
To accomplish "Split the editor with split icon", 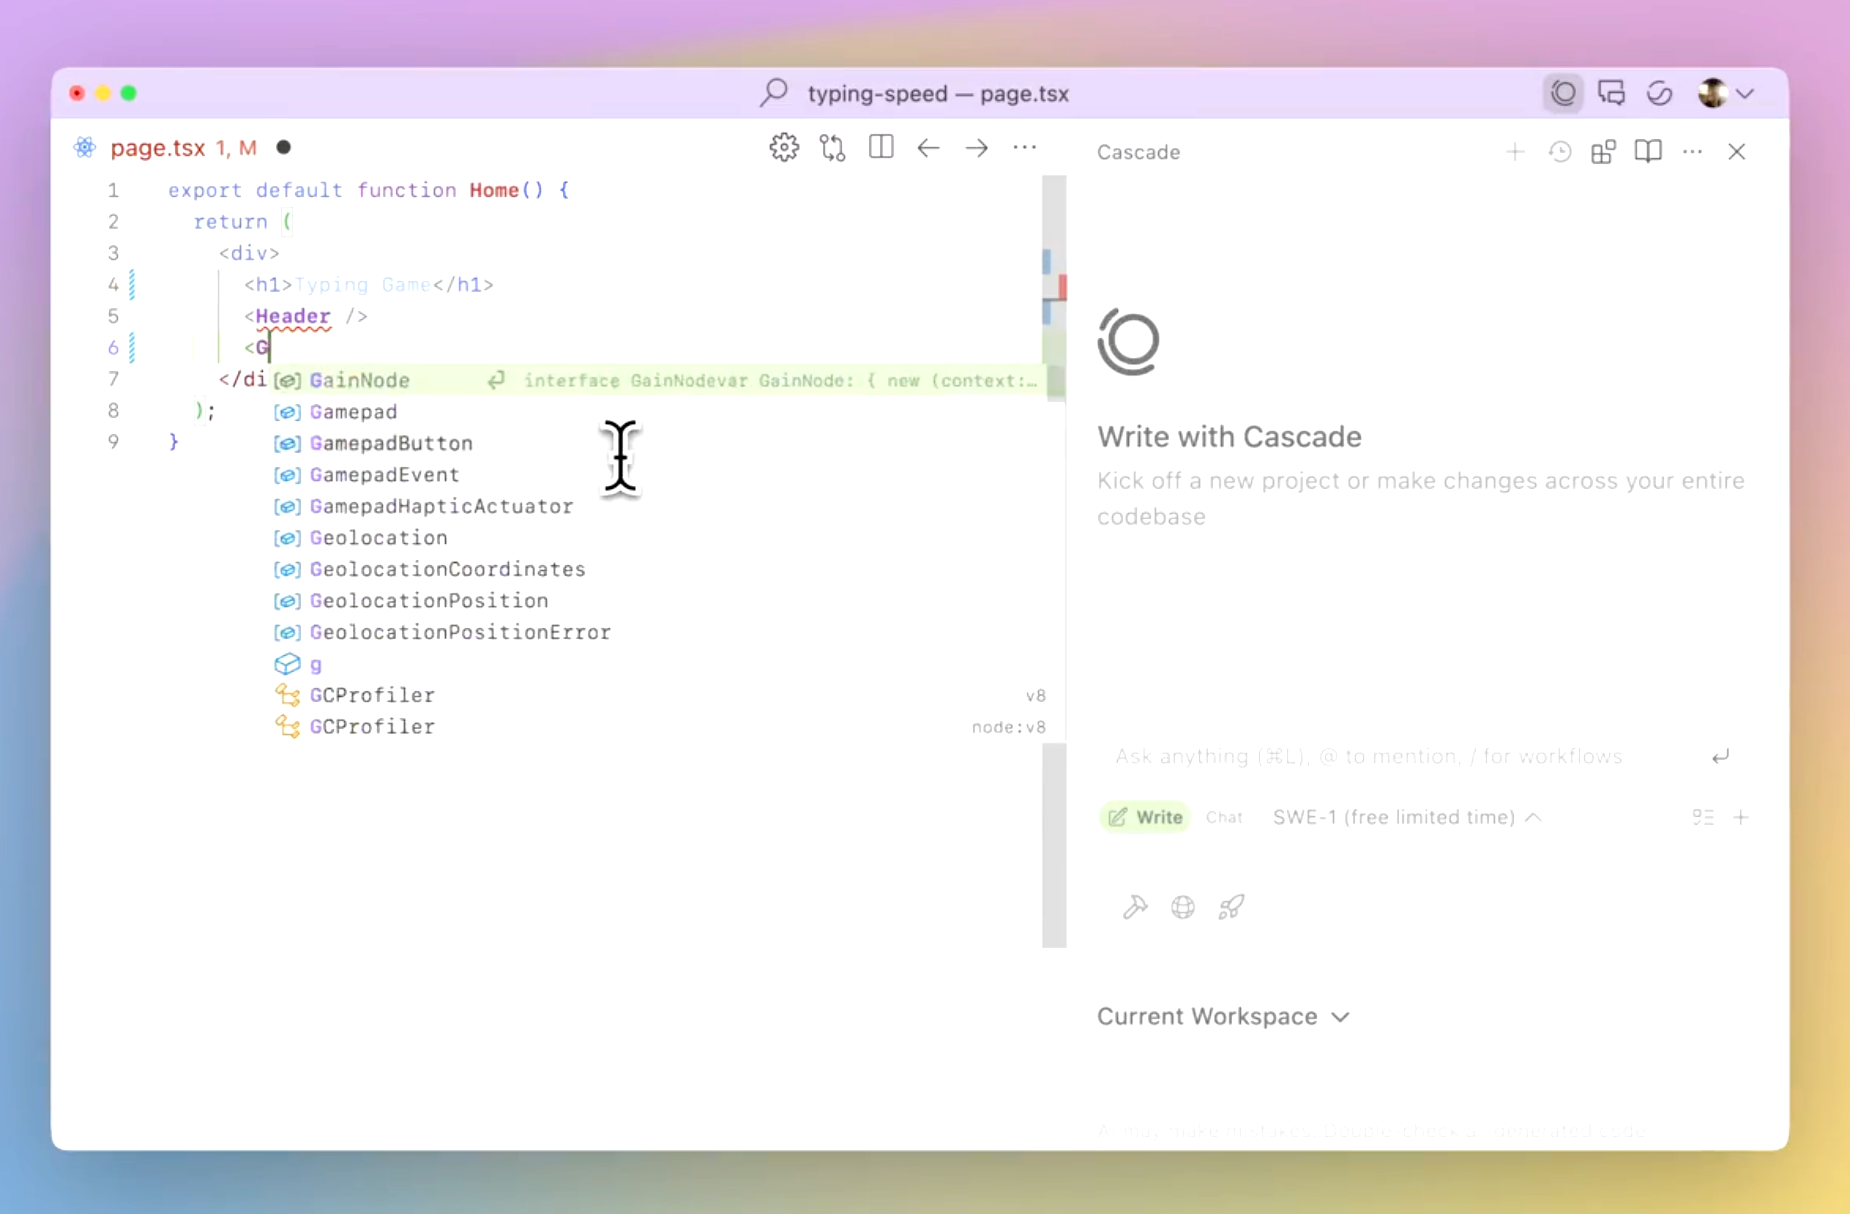I will [x=881, y=148].
